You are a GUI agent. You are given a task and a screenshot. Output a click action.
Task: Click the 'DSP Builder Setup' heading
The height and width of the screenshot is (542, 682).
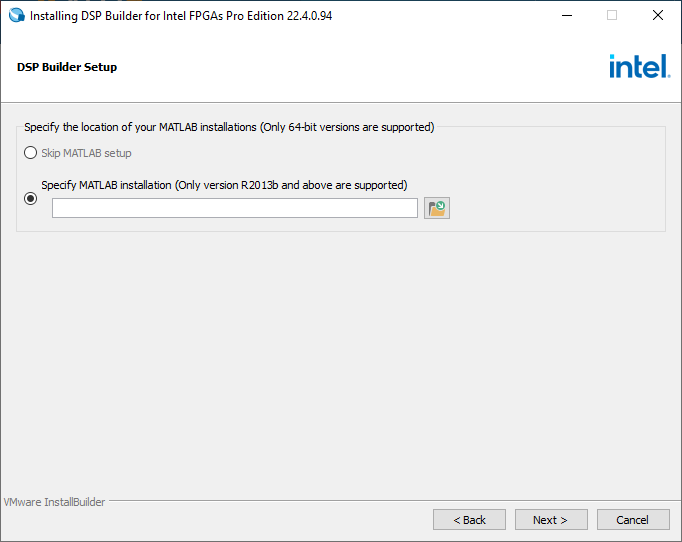67,67
